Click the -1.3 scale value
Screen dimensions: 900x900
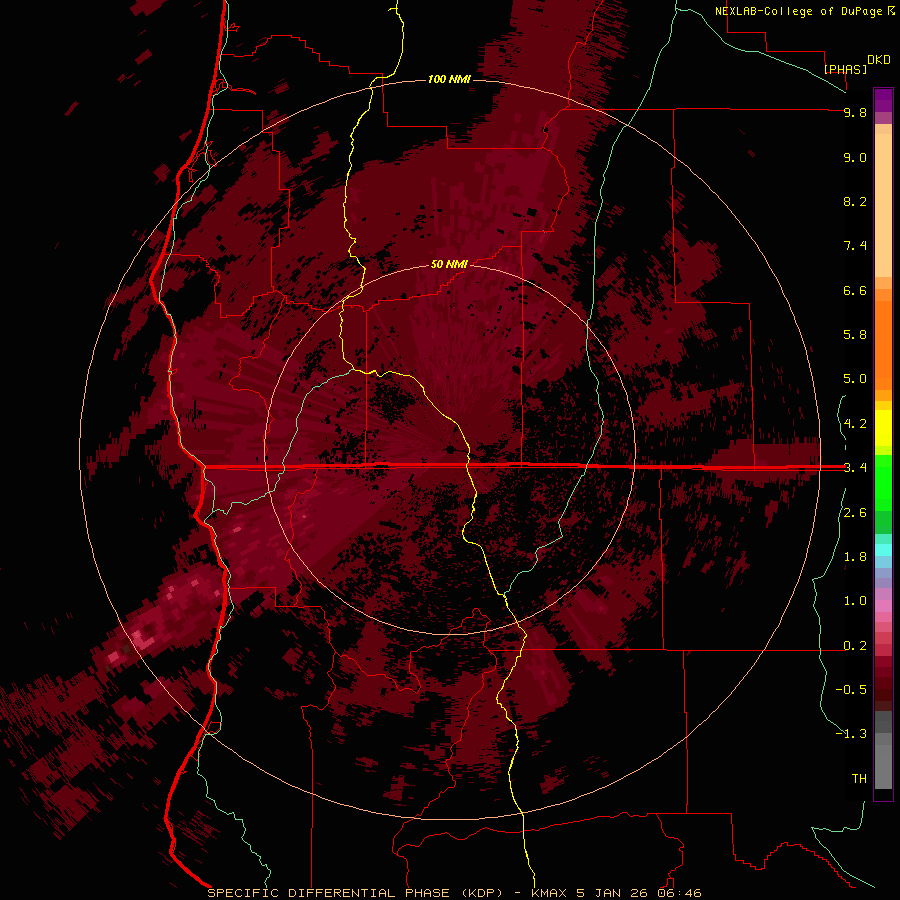851,734
